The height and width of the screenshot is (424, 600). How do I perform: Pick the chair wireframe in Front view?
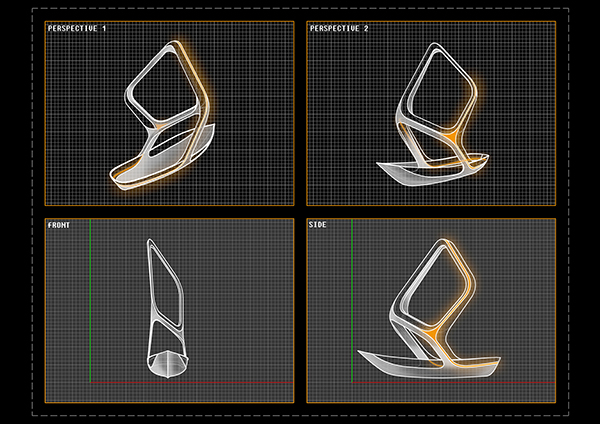click(x=168, y=308)
